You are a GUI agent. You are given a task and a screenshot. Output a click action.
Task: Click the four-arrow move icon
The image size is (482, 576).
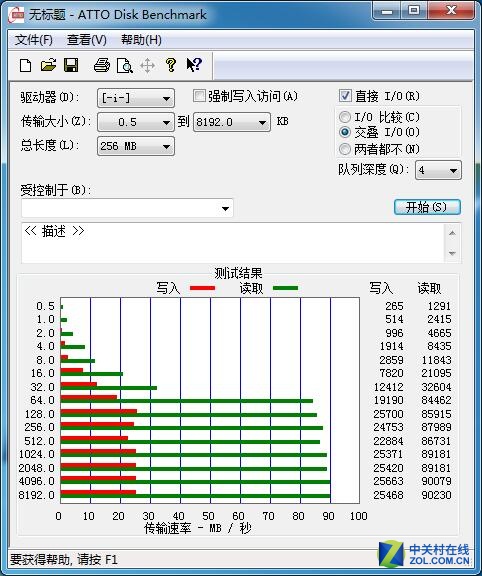(147, 66)
